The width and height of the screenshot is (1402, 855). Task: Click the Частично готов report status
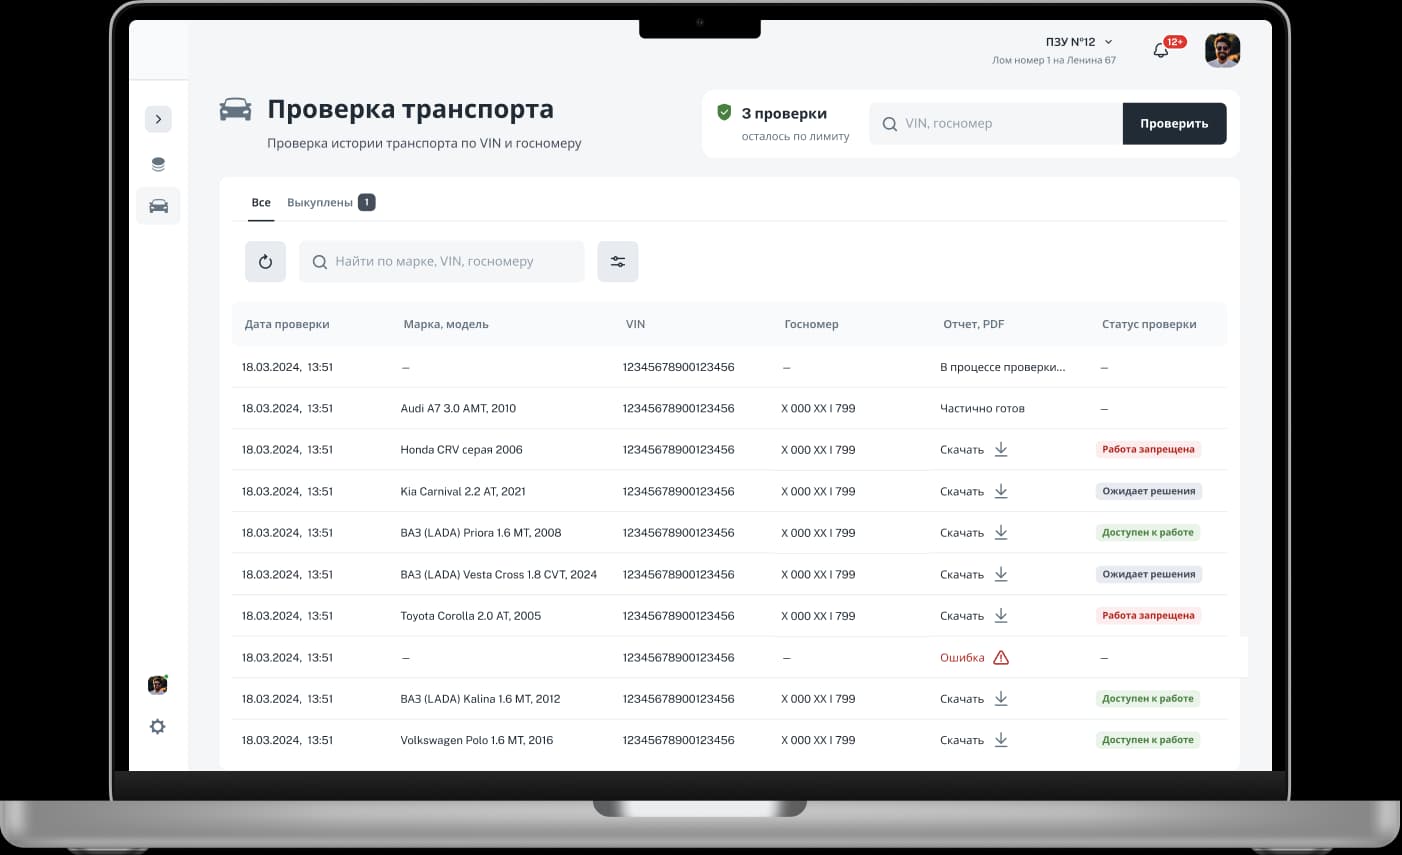click(982, 409)
